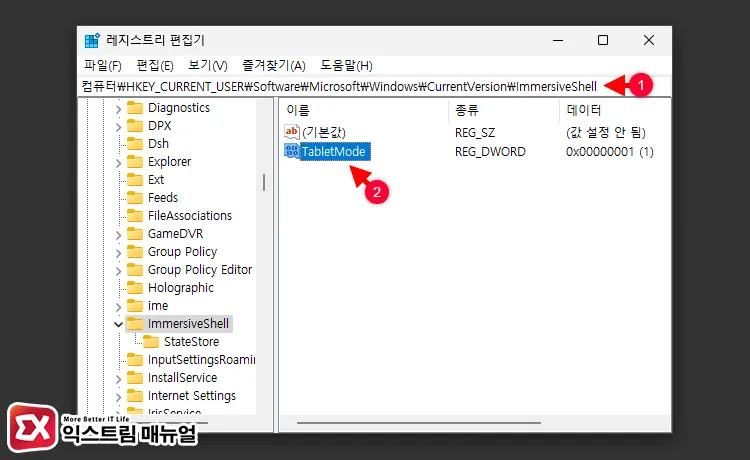
Task: Expand the Group Policy Editor key
Action: tap(118, 271)
